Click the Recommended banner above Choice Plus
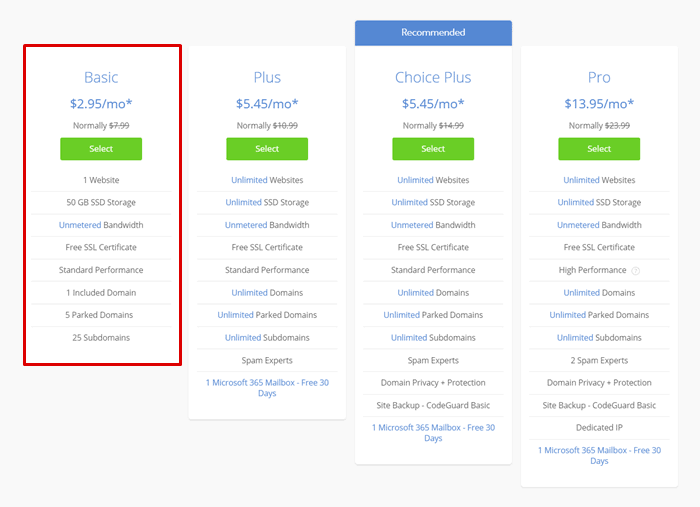The height and width of the screenshot is (507, 700). (433, 33)
